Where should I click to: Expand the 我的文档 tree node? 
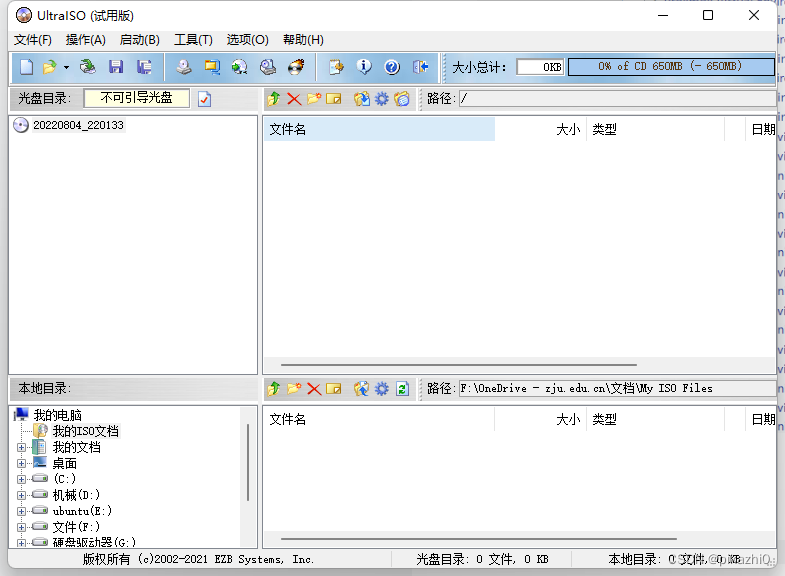click(x=21, y=447)
